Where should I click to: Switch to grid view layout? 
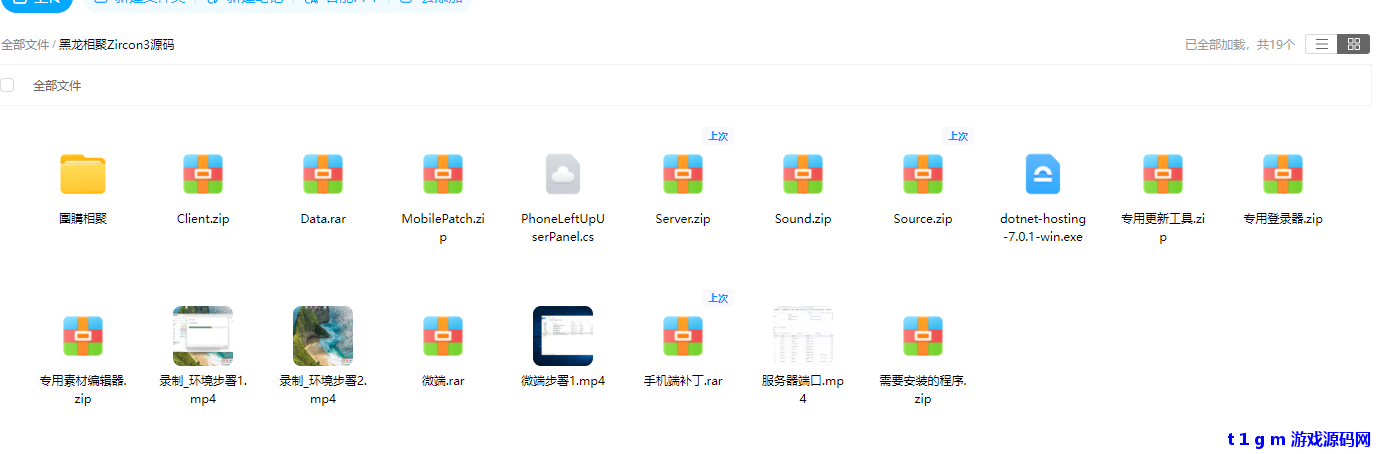(x=1354, y=44)
